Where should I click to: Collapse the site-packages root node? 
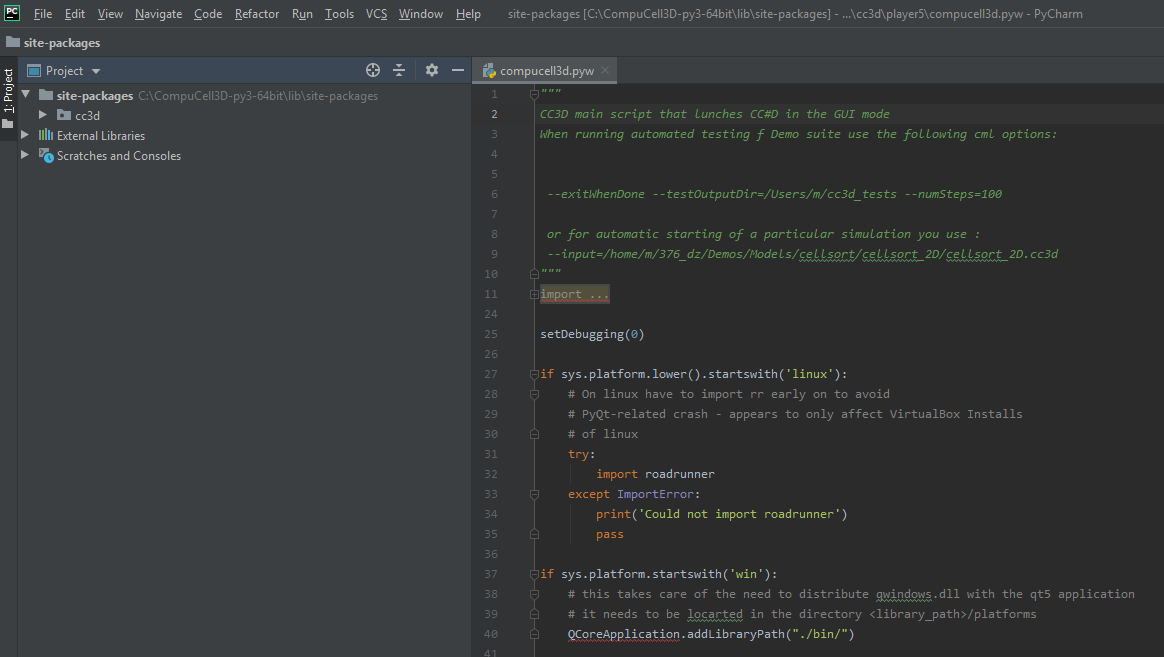(26, 95)
